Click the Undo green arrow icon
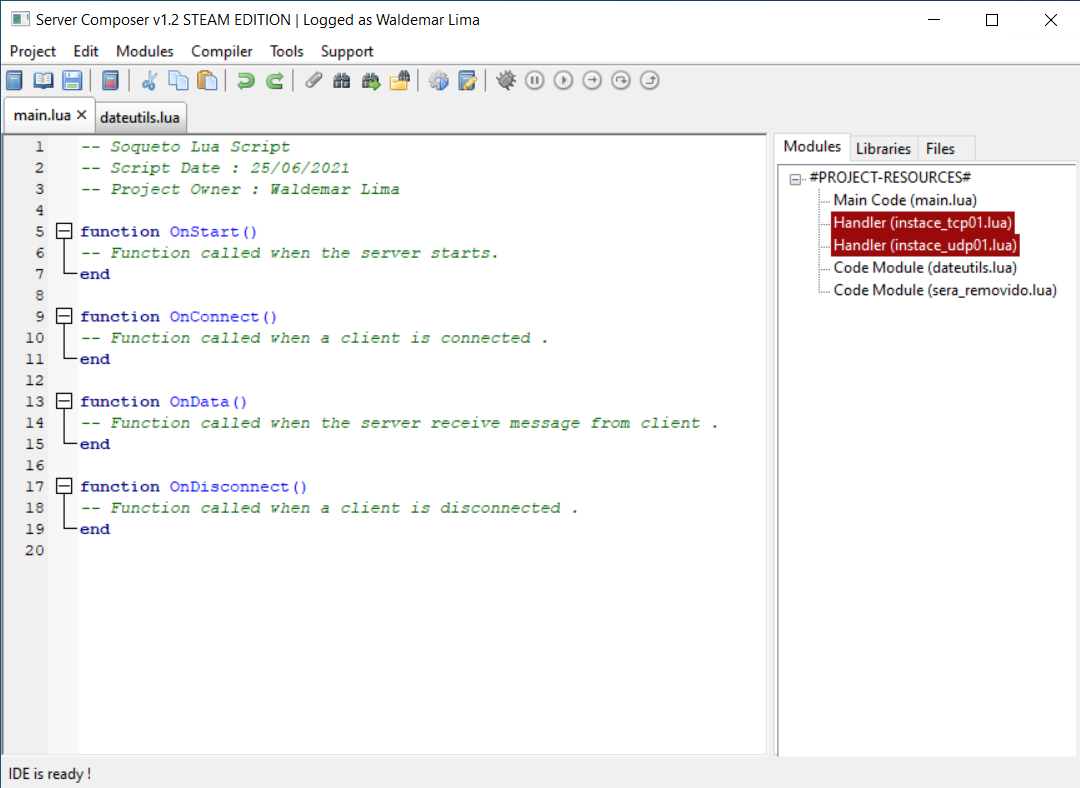The height and width of the screenshot is (788, 1080). [245, 81]
